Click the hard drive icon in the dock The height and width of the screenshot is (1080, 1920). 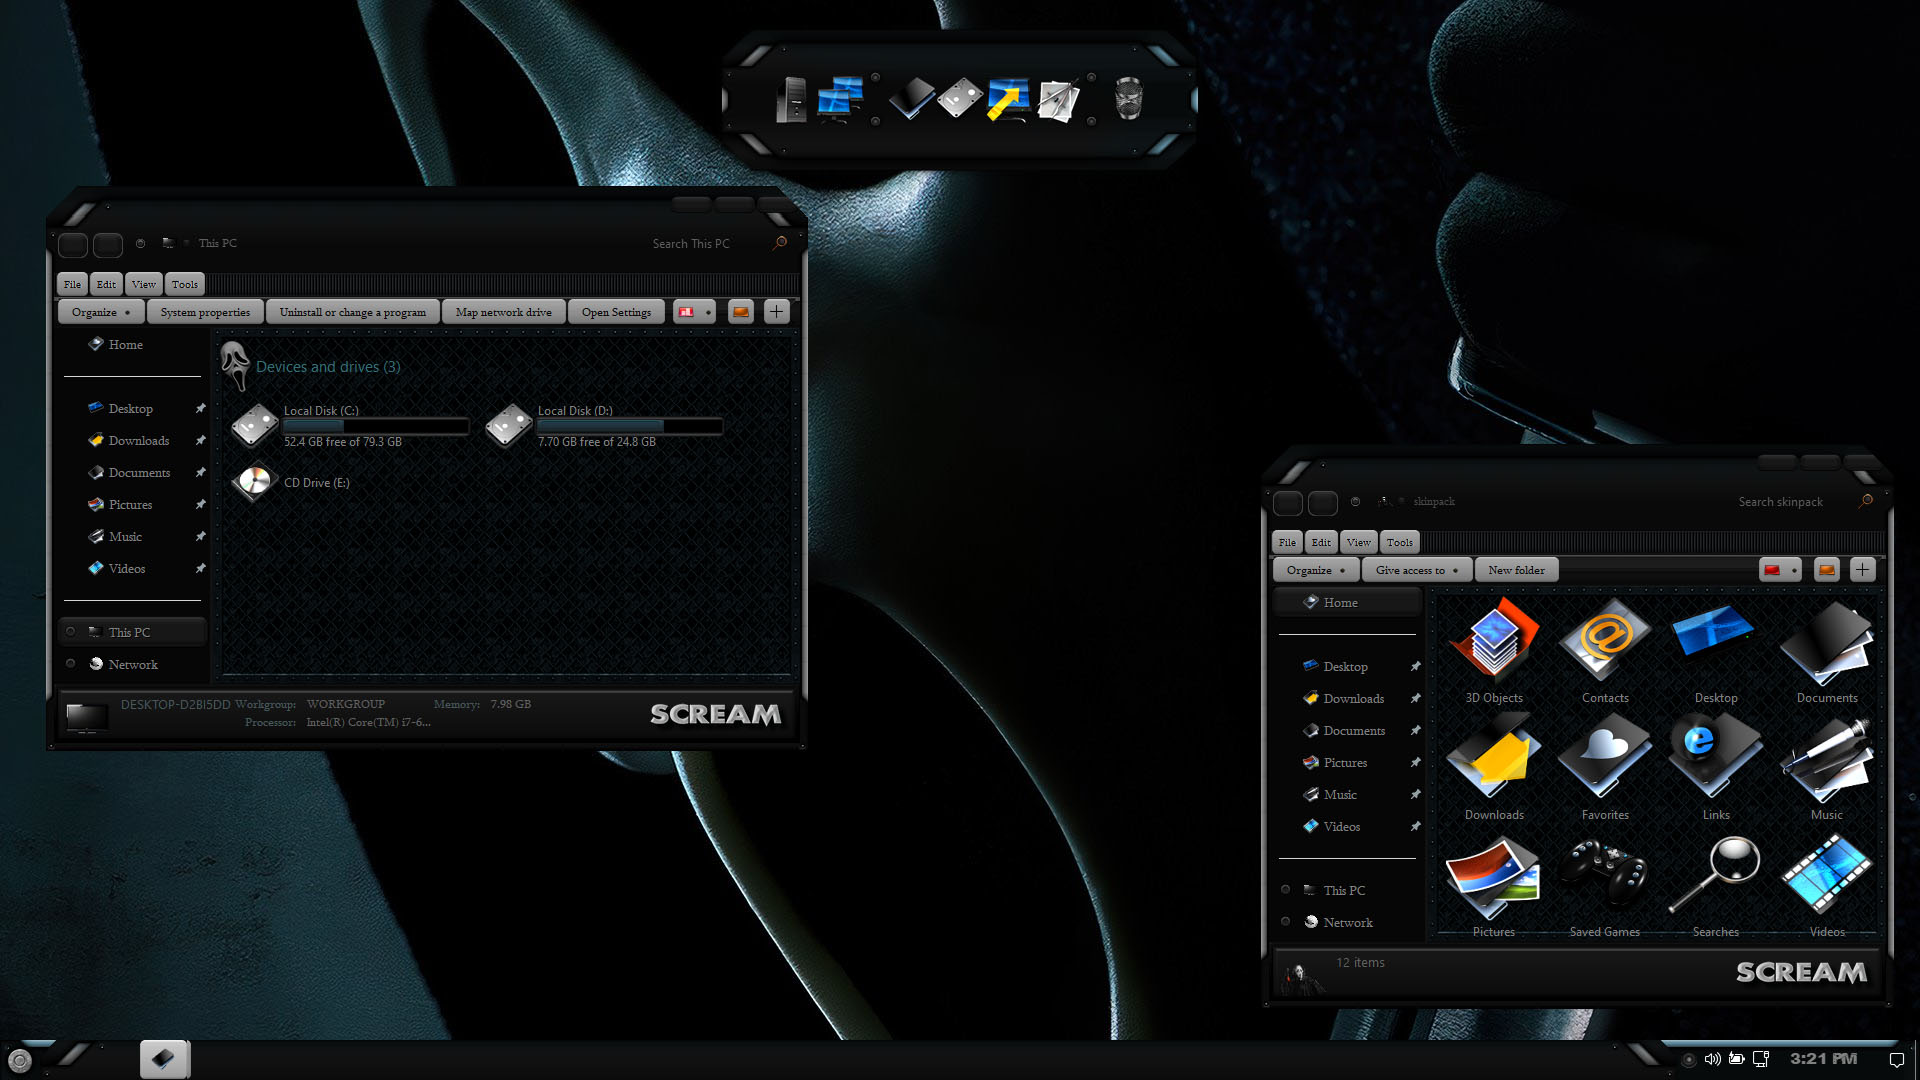(x=960, y=99)
